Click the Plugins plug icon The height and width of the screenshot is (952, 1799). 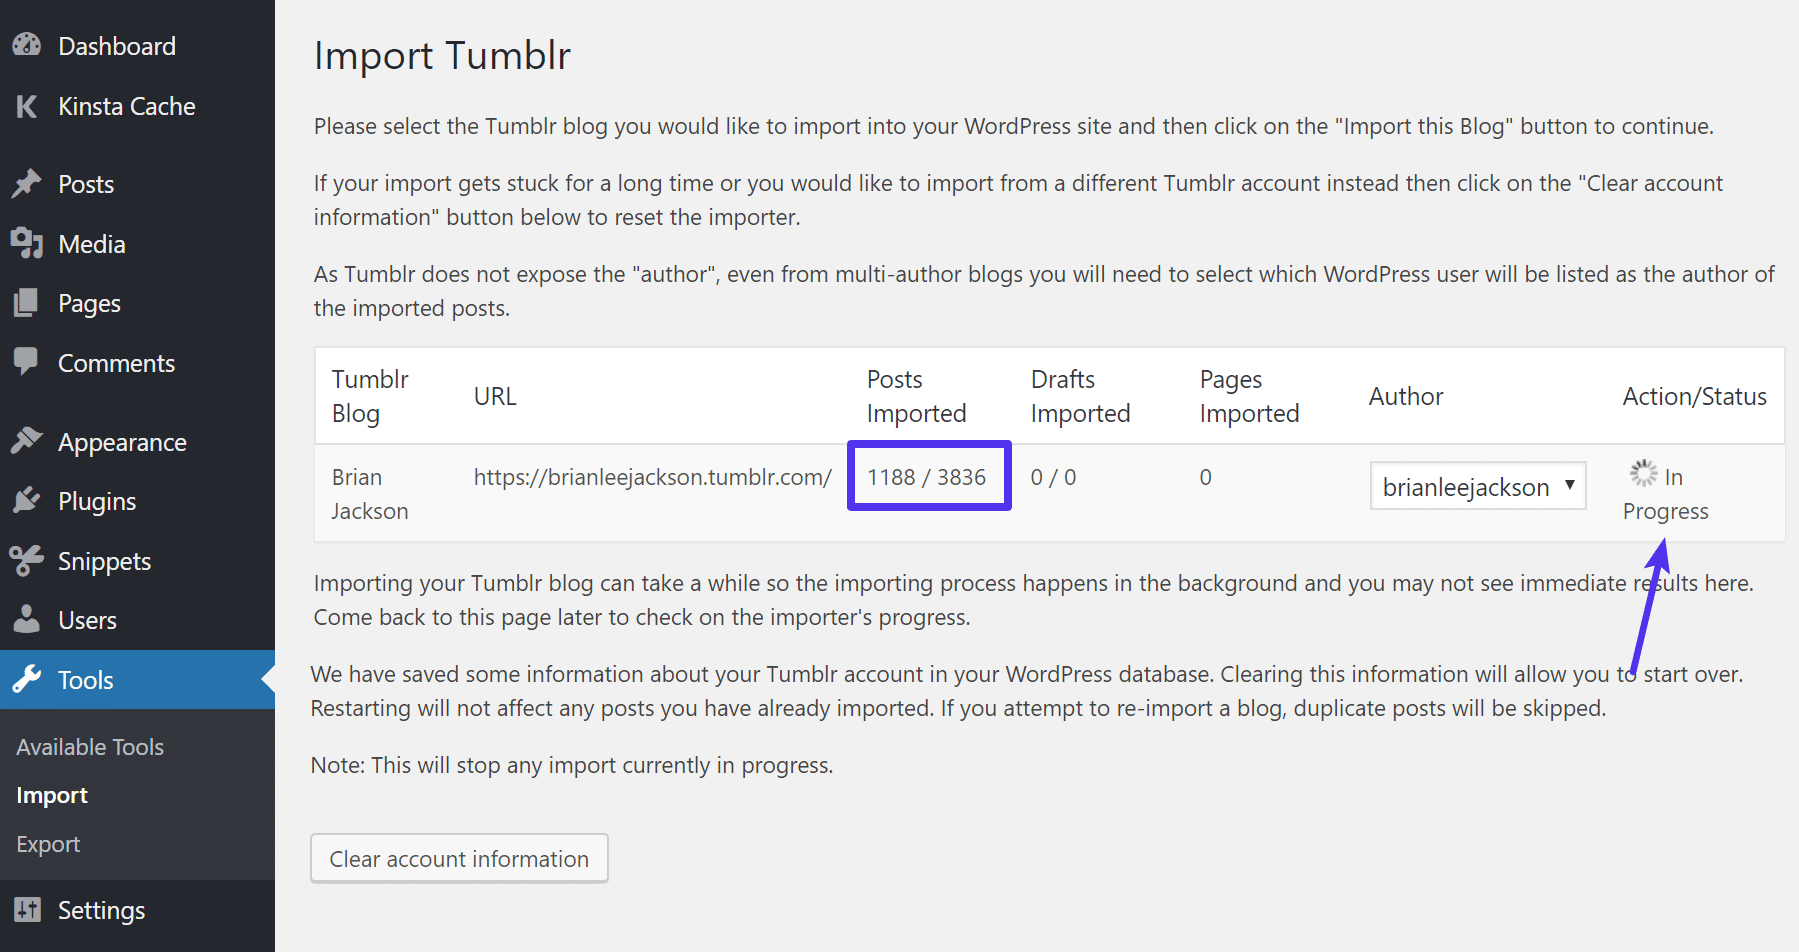27,500
